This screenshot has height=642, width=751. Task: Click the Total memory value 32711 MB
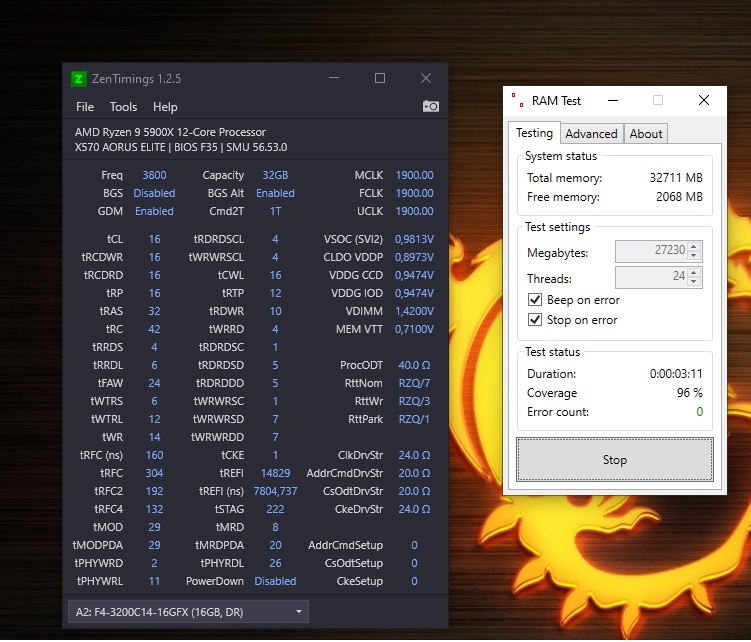[x=676, y=178]
